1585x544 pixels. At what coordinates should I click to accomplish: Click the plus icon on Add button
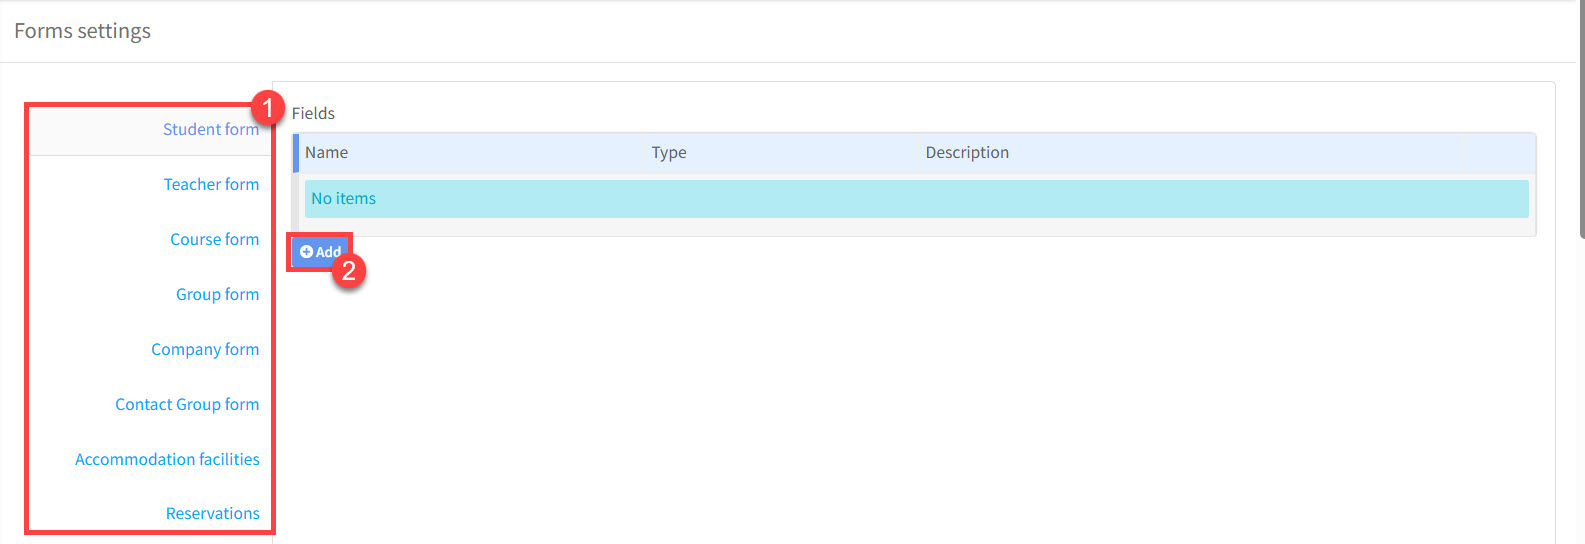307,252
